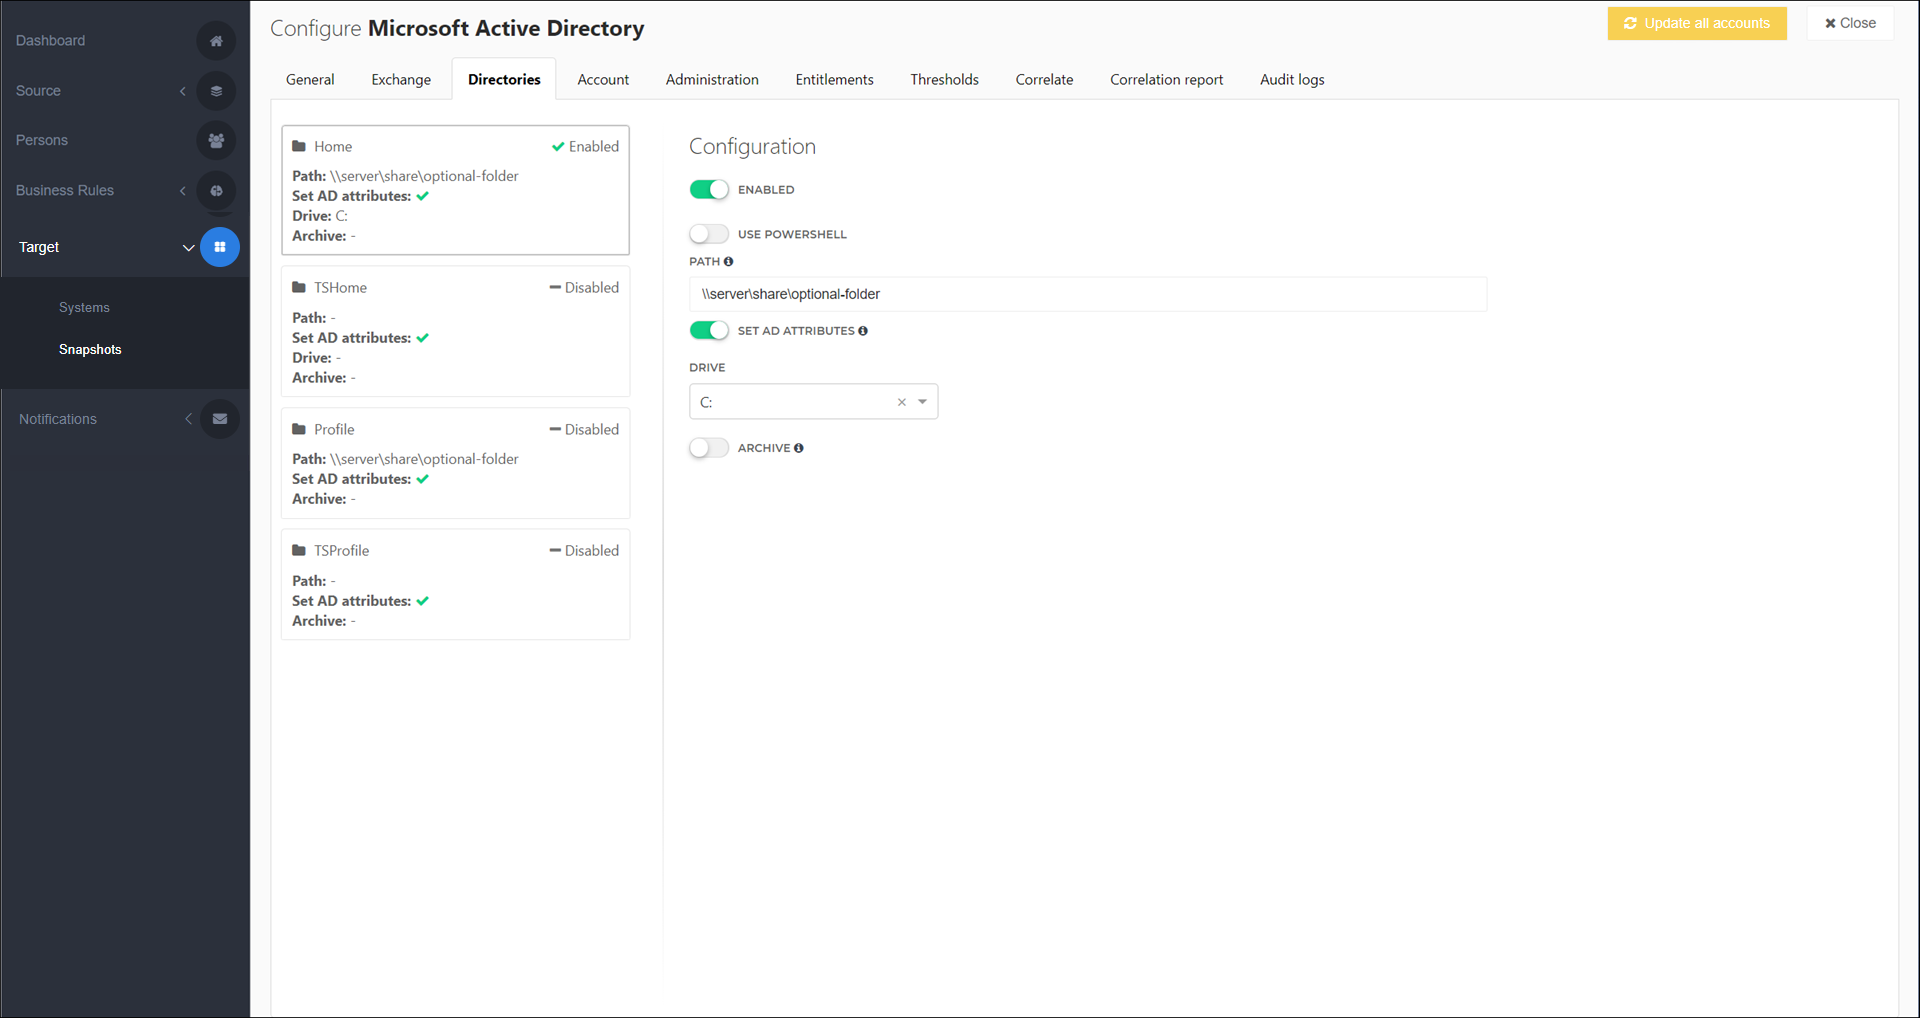This screenshot has height=1019, width=1920.
Task: Click the Close button
Action: tap(1850, 23)
